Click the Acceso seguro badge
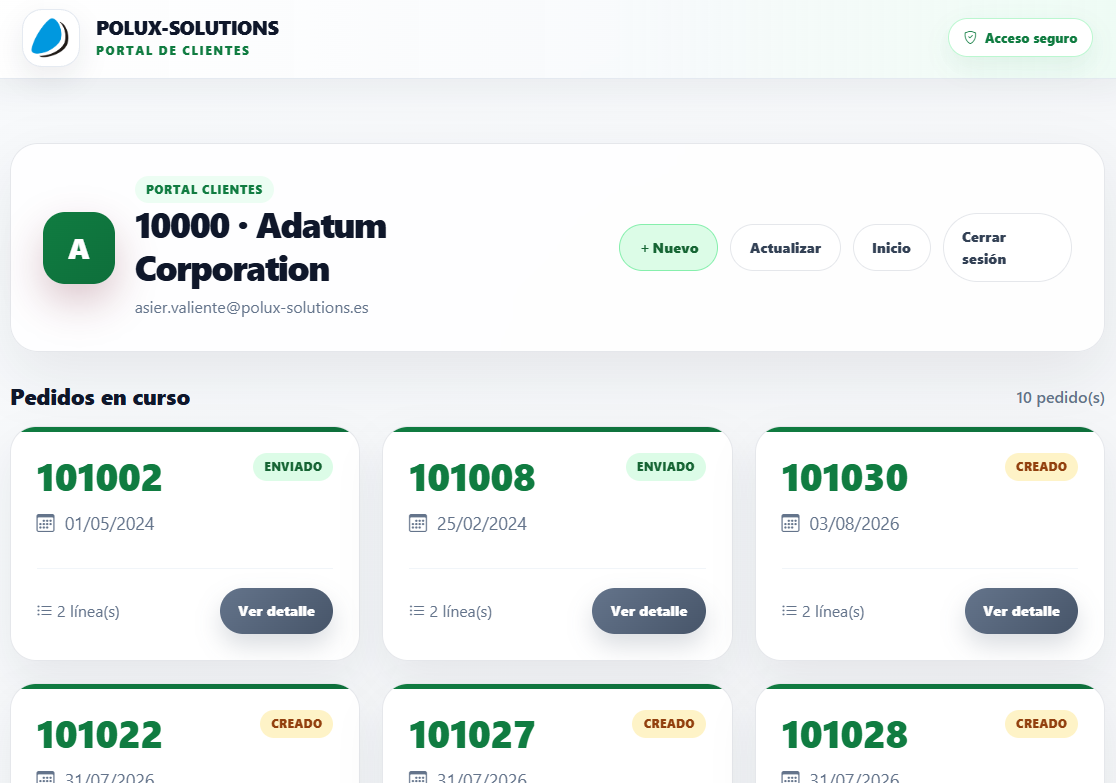Image resolution: width=1116 pixels, height=783 pixels. [1020, 38]
